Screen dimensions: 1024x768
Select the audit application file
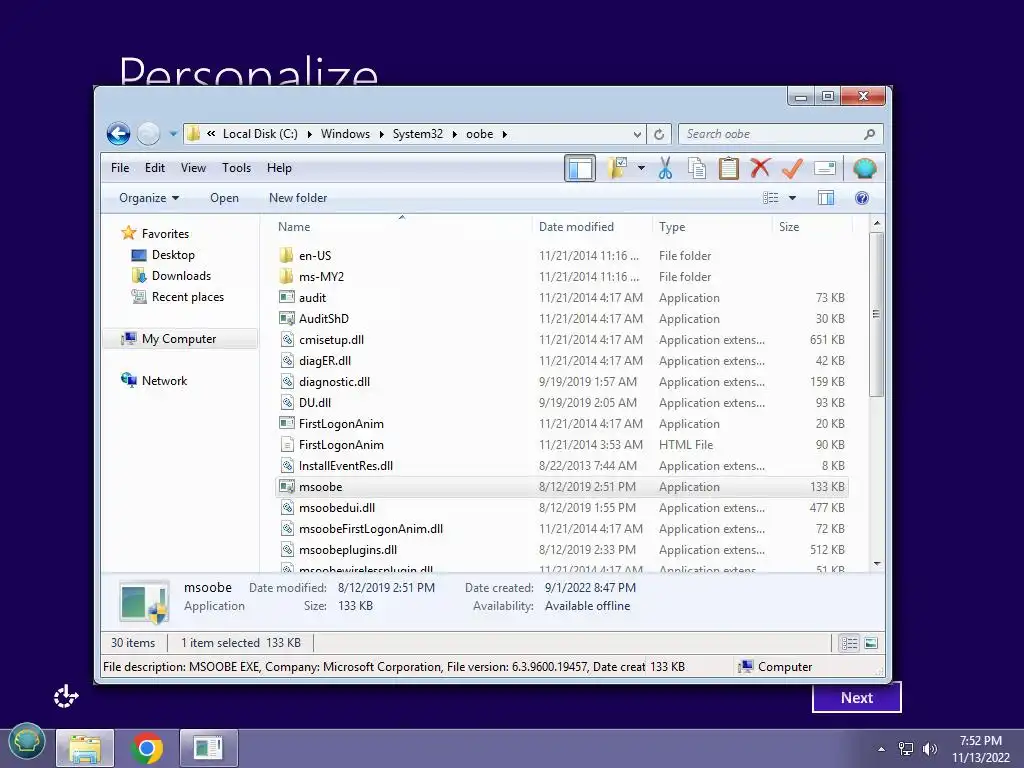(562, 298)
